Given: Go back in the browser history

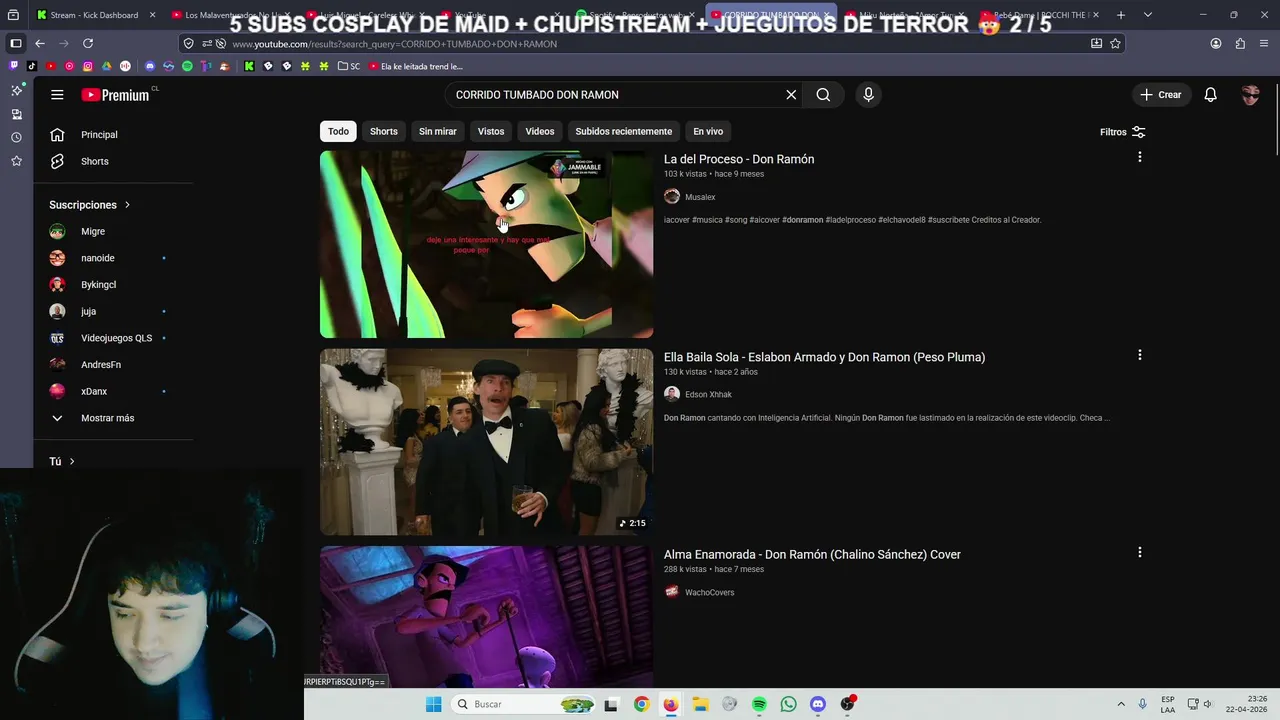Looking at the screenshot, I should click(40, 44).
